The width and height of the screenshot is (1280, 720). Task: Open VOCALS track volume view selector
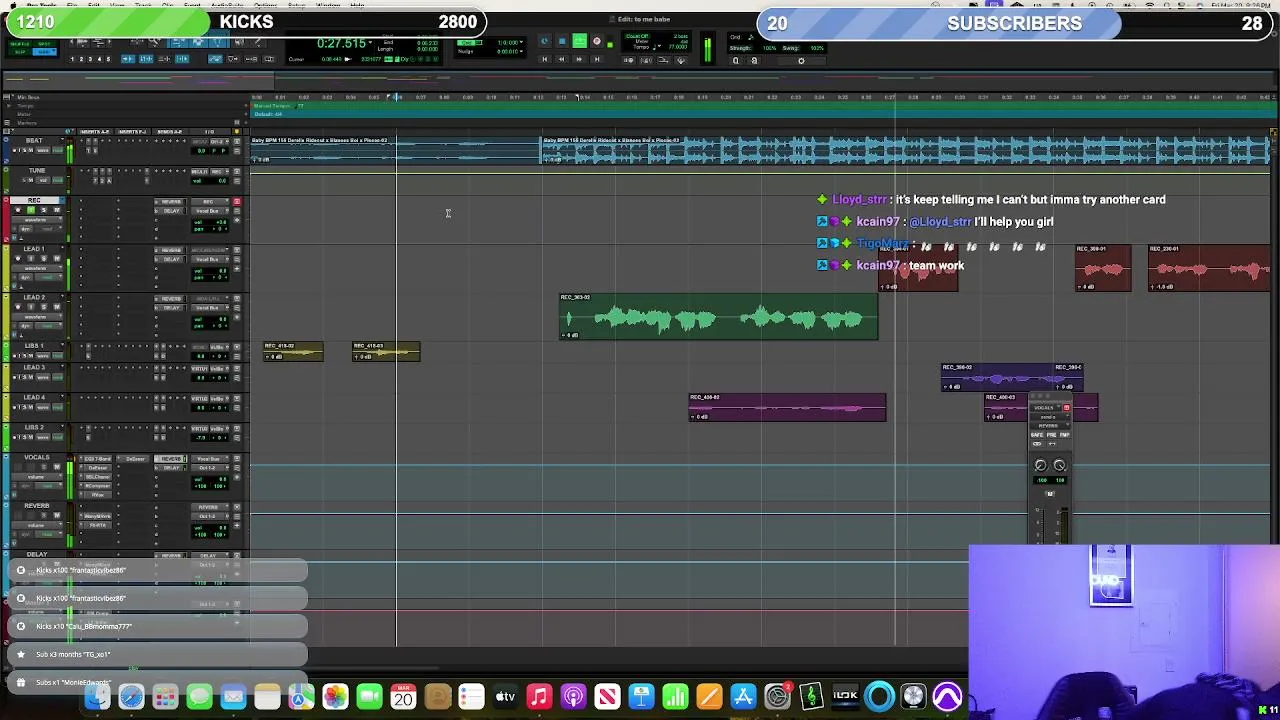(36, 477)
